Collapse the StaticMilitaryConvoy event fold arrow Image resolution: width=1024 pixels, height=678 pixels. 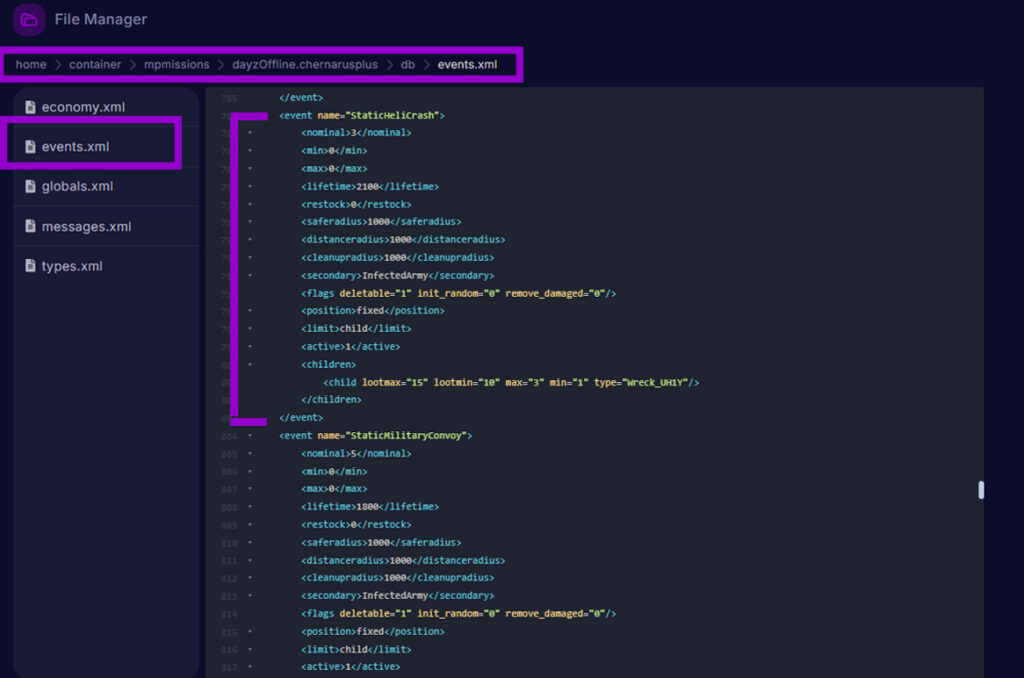[249, 435]
